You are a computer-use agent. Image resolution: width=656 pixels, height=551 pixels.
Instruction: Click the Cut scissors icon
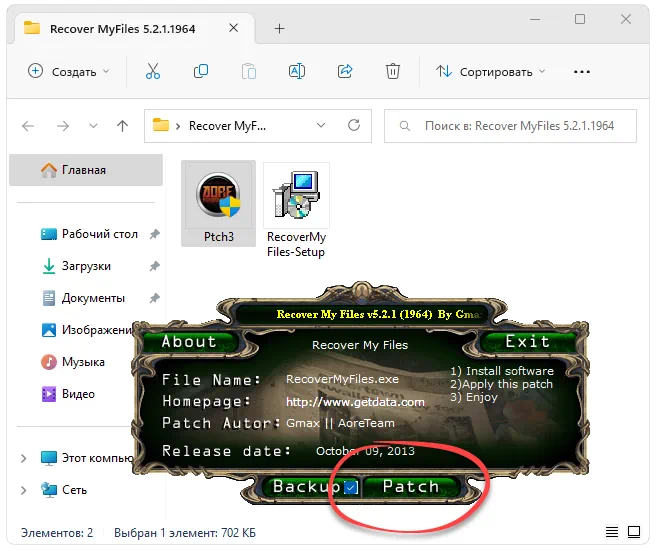tap(153, 72)
